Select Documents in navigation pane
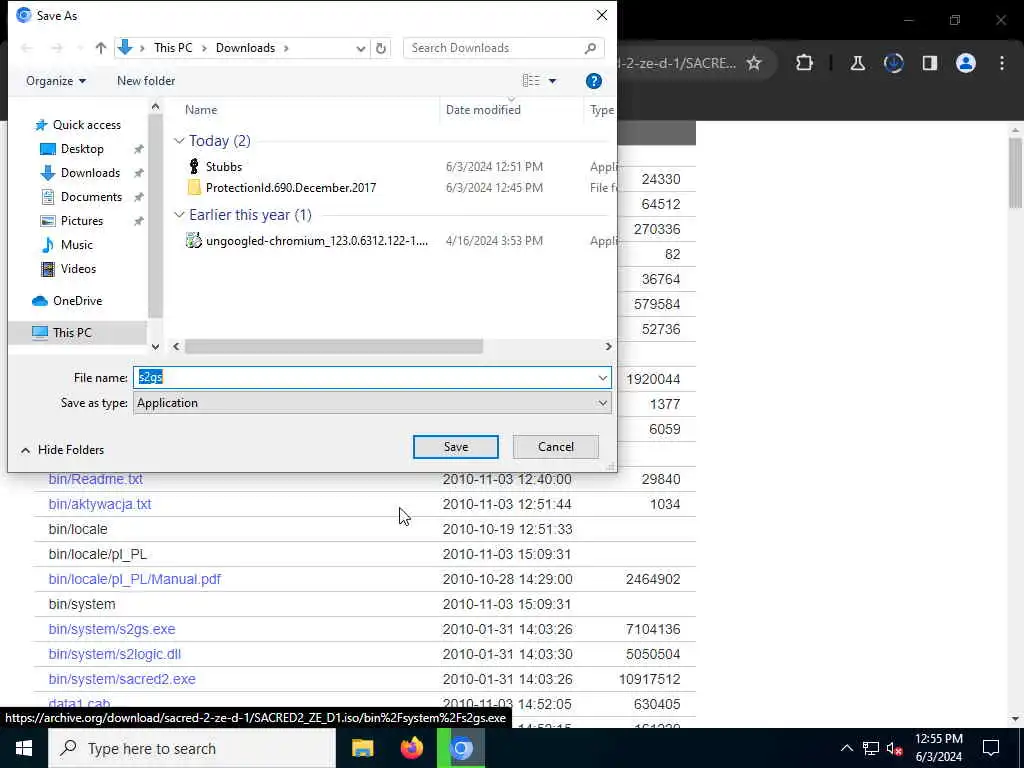The height and width of the screenshot is (768, 1024). (91, 197)
